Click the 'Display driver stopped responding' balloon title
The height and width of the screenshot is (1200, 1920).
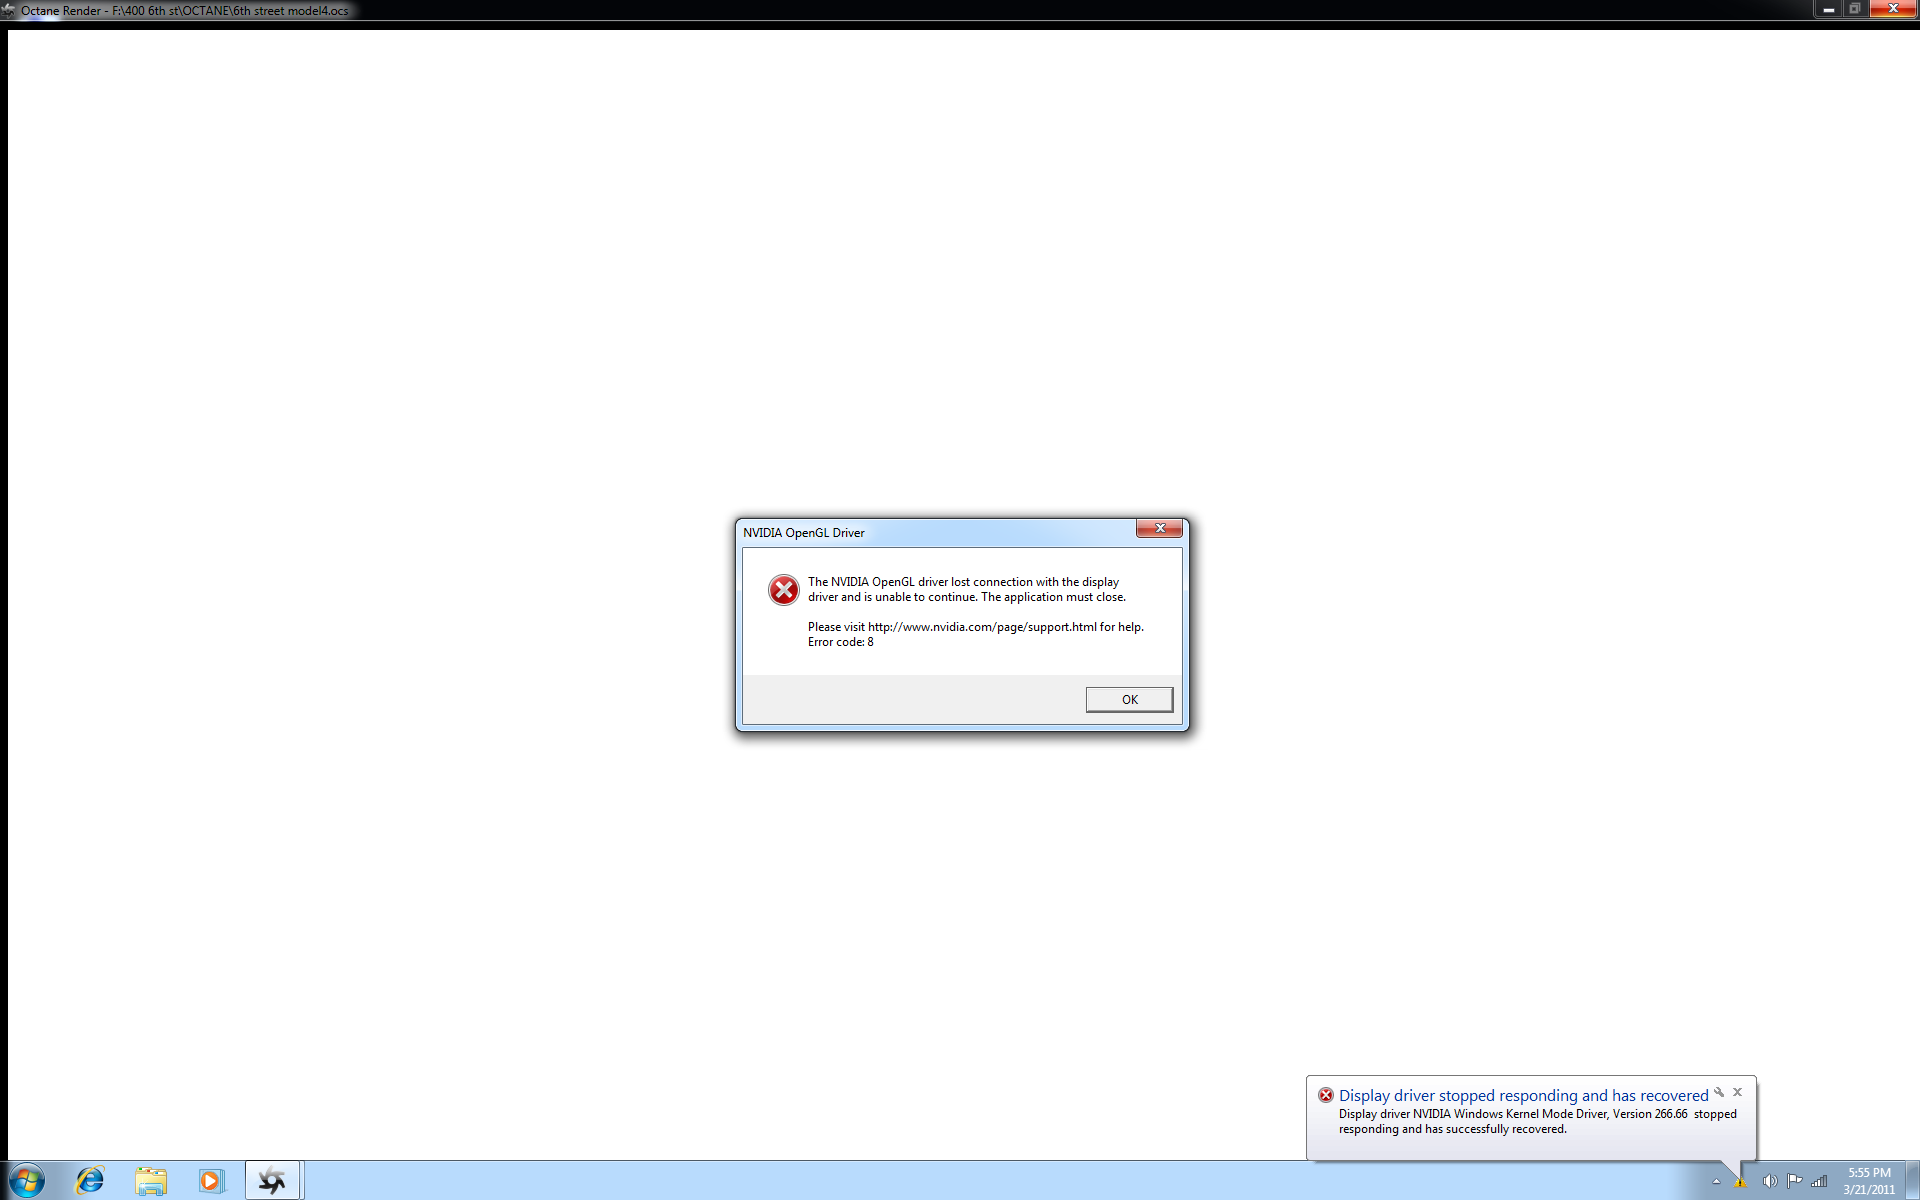pos(1523,1096)
